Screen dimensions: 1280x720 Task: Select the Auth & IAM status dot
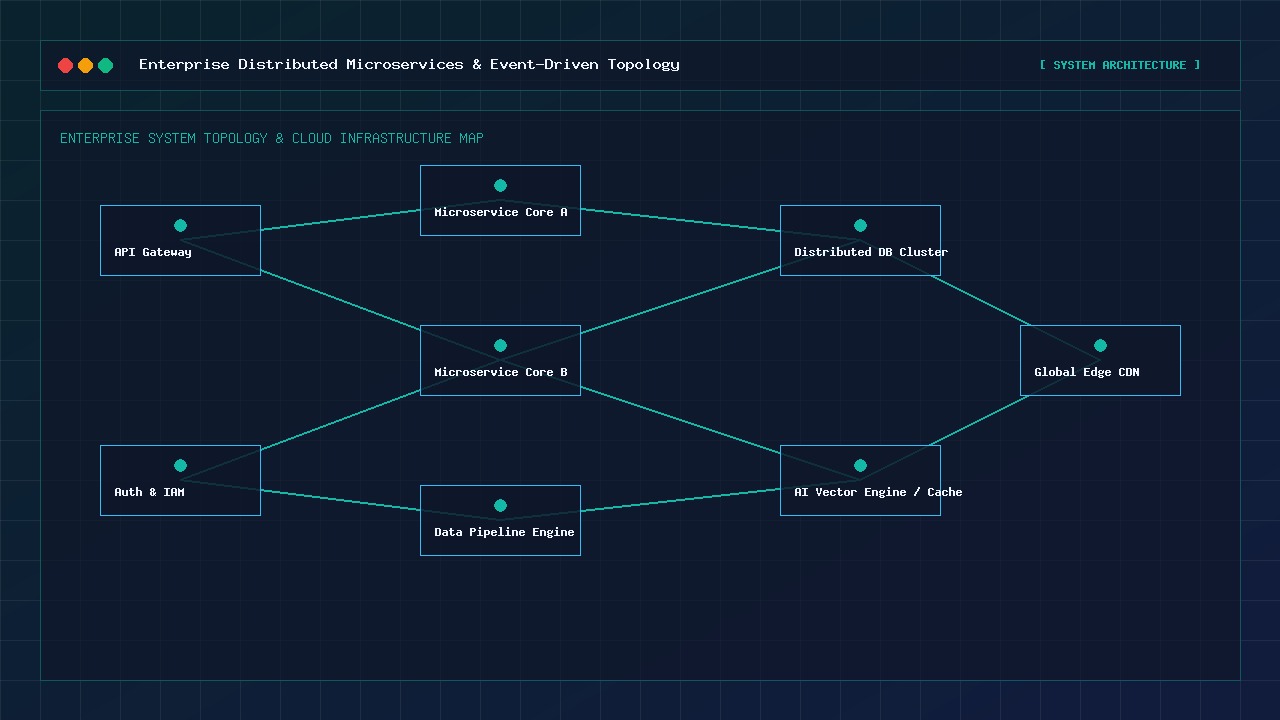coord(180,465)
